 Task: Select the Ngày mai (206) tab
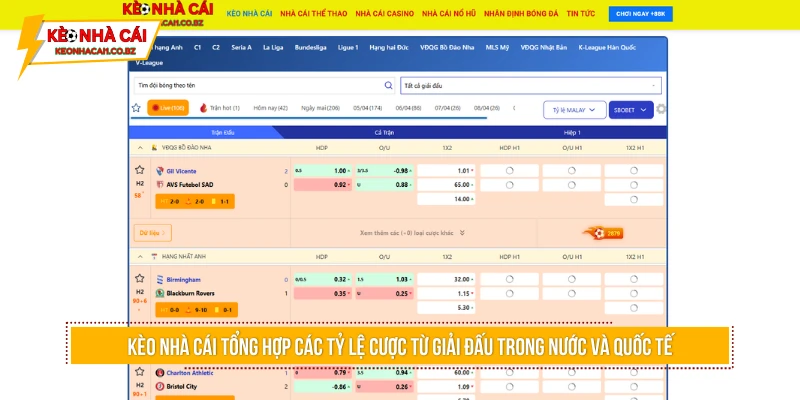tap(320, 108)
